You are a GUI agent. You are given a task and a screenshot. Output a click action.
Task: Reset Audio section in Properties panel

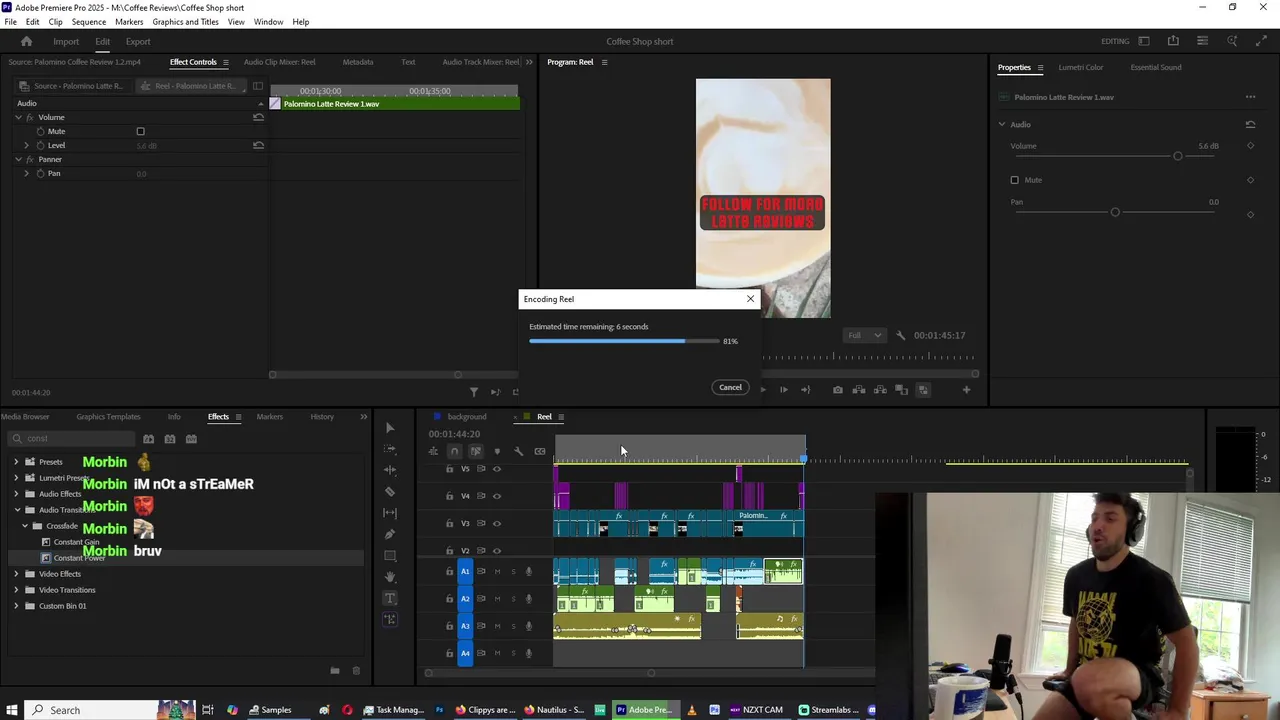(1250, 124)
